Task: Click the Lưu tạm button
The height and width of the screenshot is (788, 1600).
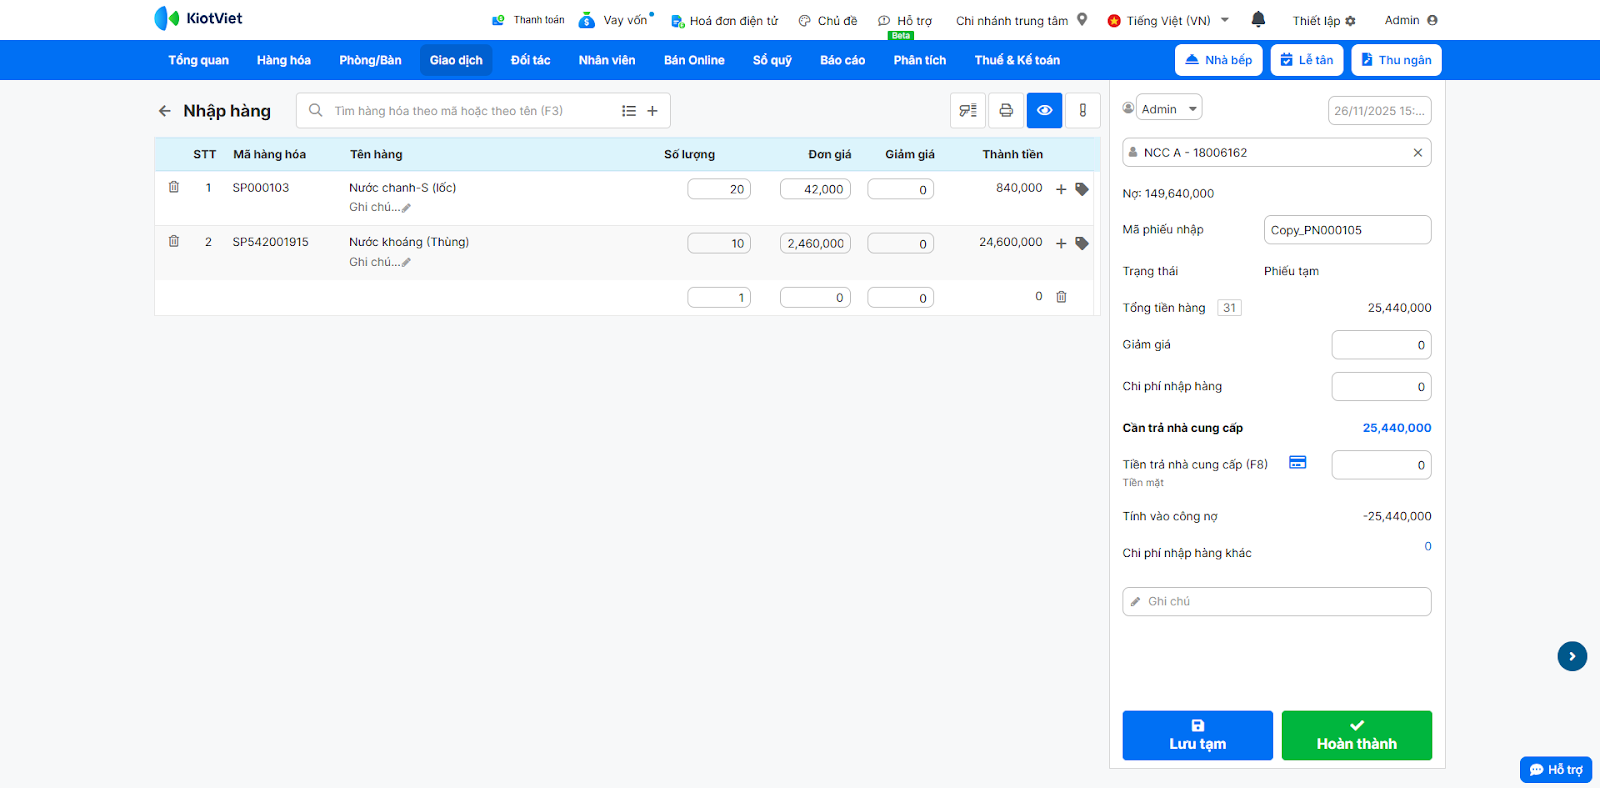Action: coord(1197,735)
